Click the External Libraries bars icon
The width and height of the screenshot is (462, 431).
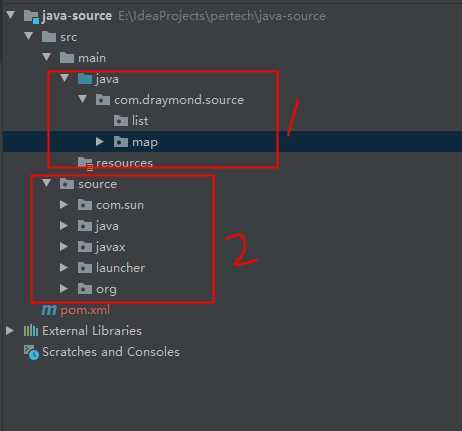pyautogui.click(x=31, y=331)
